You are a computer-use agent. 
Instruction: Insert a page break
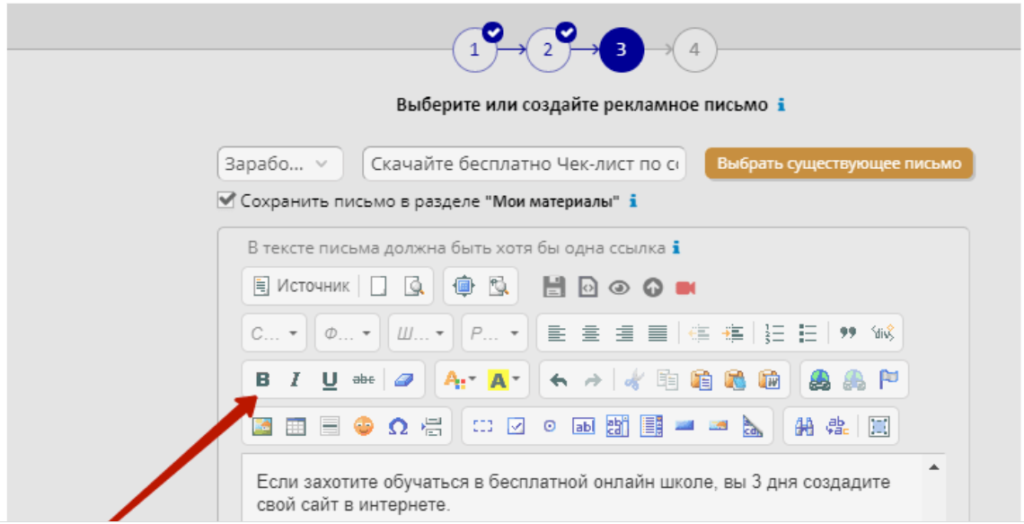[432, 427]
